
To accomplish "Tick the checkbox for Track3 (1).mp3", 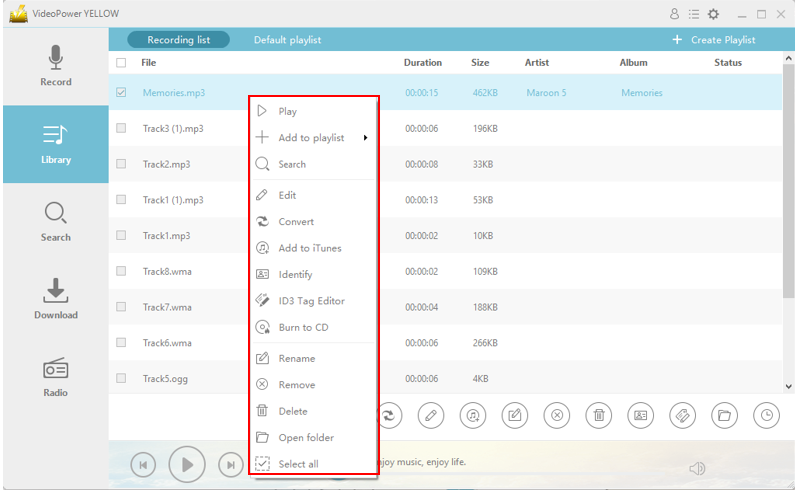I will pos(121,128).
